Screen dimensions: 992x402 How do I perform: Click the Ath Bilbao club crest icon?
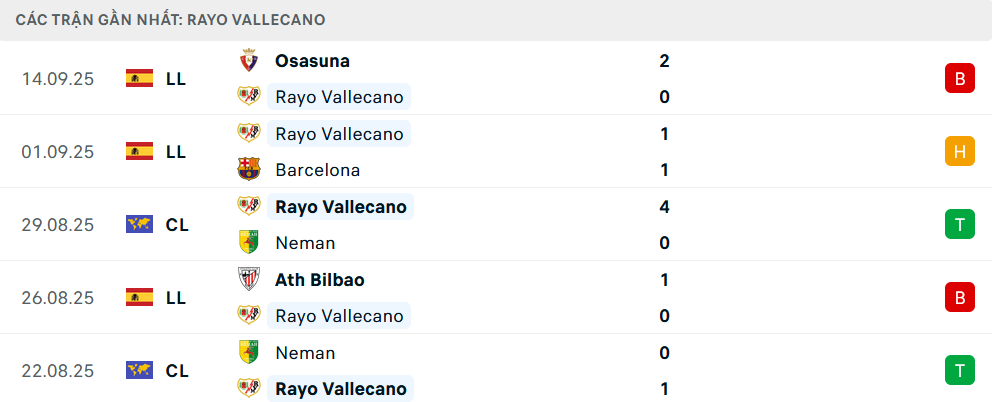(248, 280)
